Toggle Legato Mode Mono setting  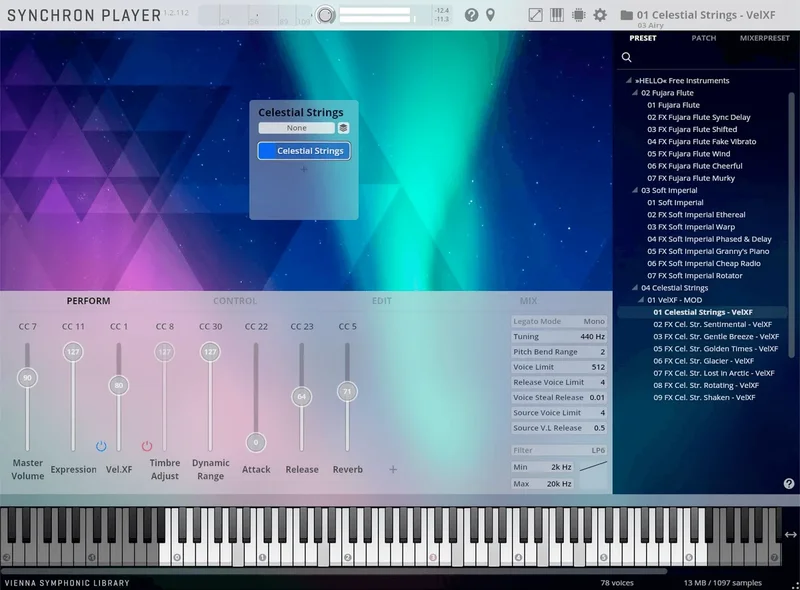click(559, 321)
